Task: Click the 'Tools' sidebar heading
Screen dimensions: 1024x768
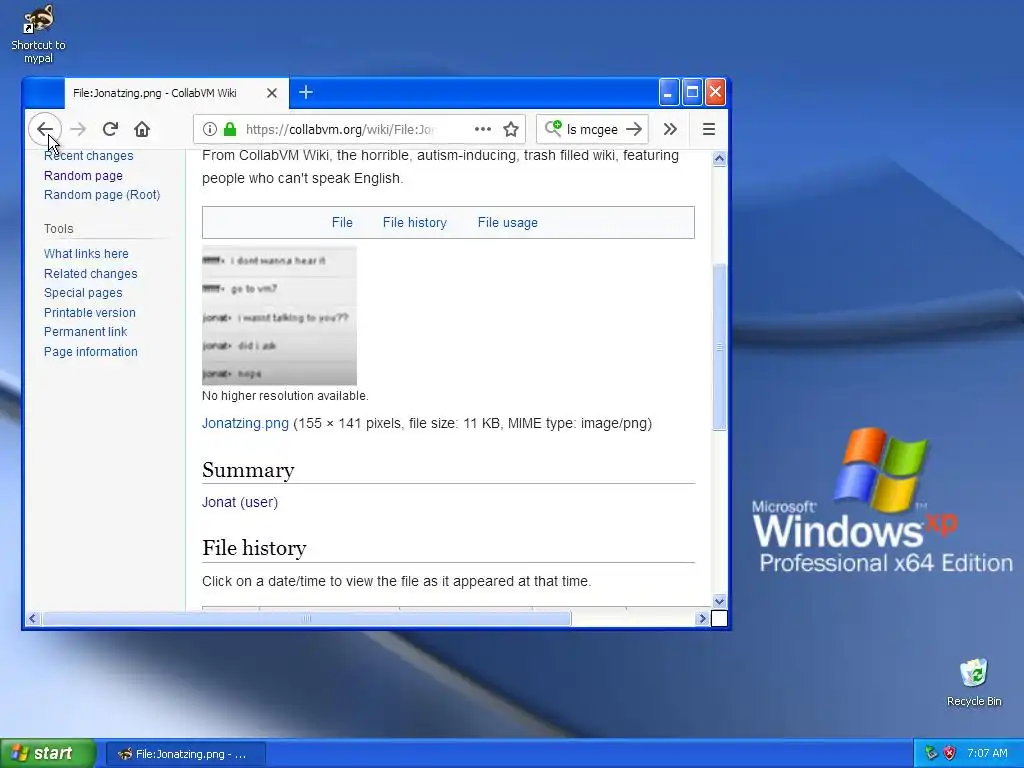Action: 59,229
